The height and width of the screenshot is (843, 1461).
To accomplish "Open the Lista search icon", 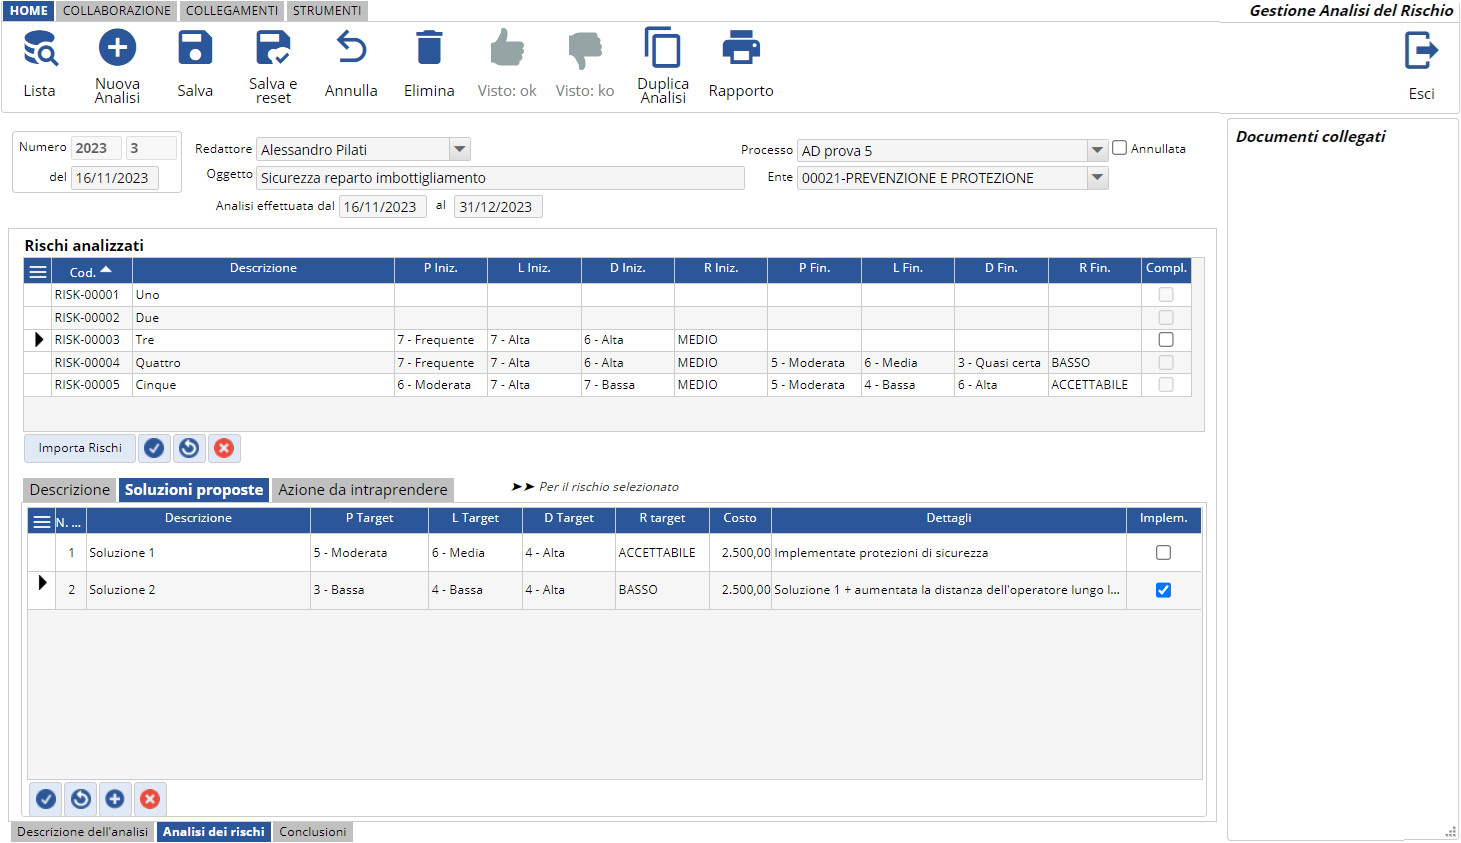I will pyautogui.click(x=40, y=49).
